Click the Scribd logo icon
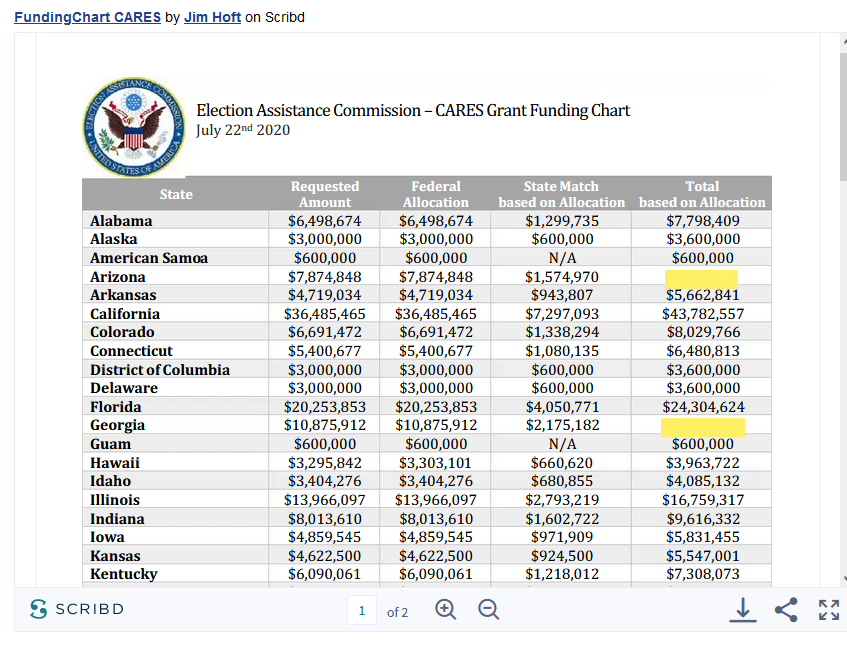Viewport: 847px width, 658px height. point(38,609)
